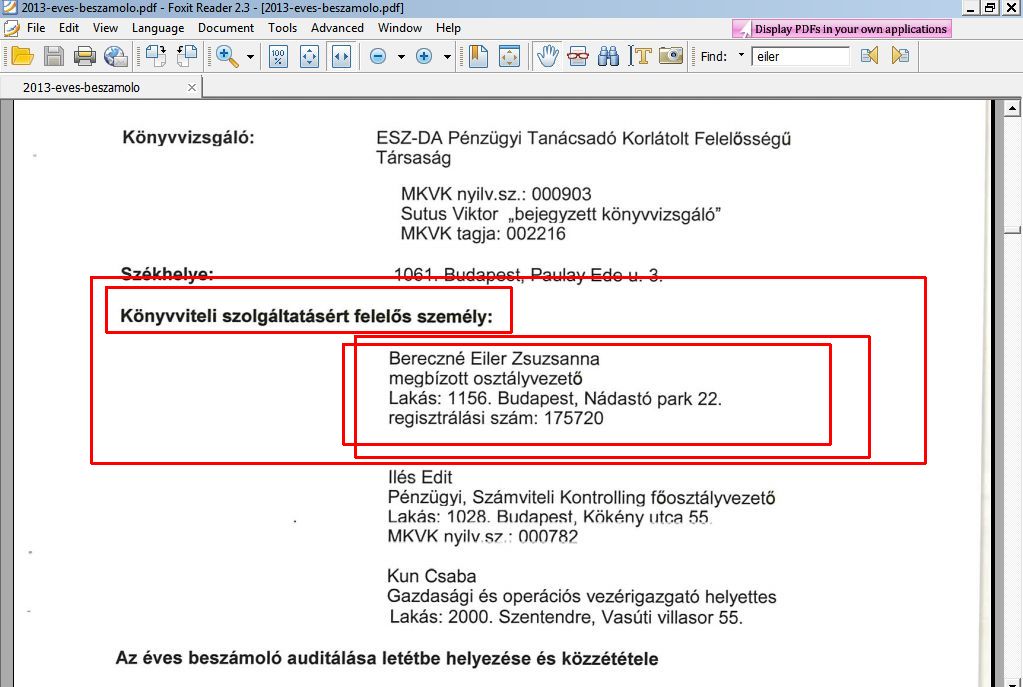Screen dimensions: 1023x687
Task: Click the vertical scrollbar thumb
Action: (x=1013, y=230)
